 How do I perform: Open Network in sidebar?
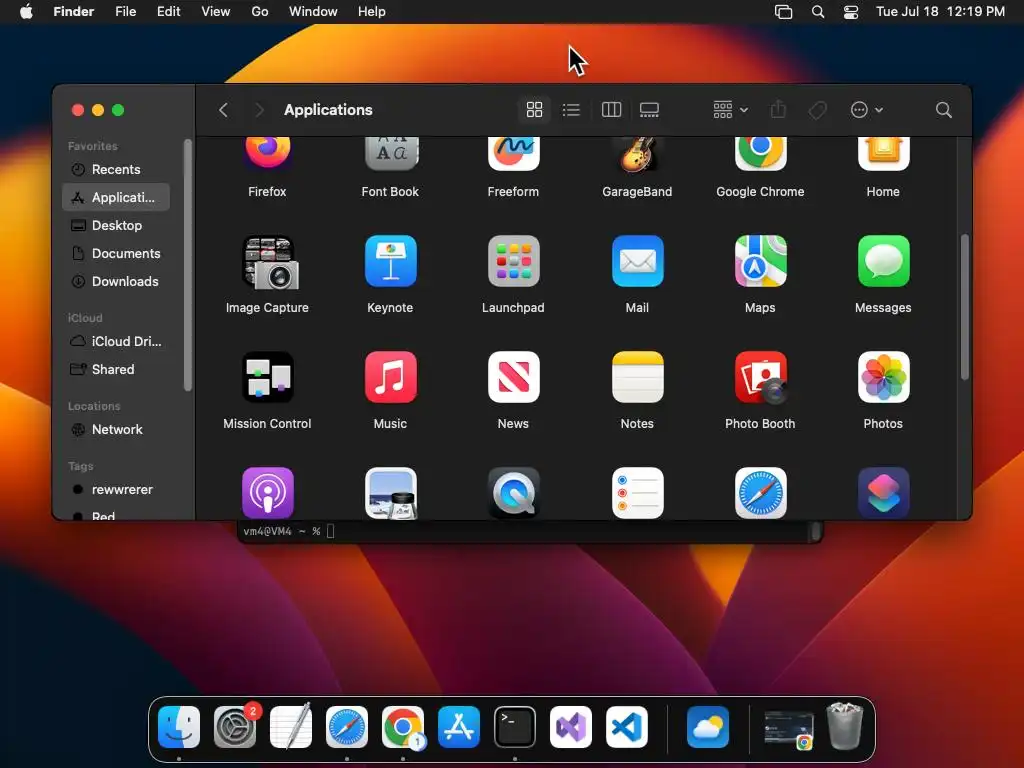(116, 429)
